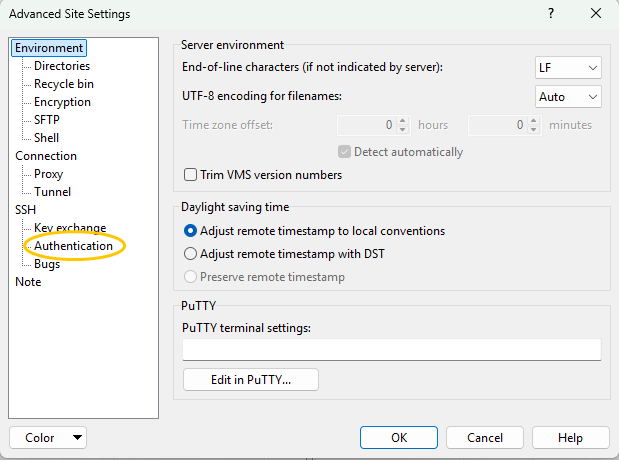Increase the time zone hours value
This screenshot has width=619, height=460.
[x=402, y=120]
